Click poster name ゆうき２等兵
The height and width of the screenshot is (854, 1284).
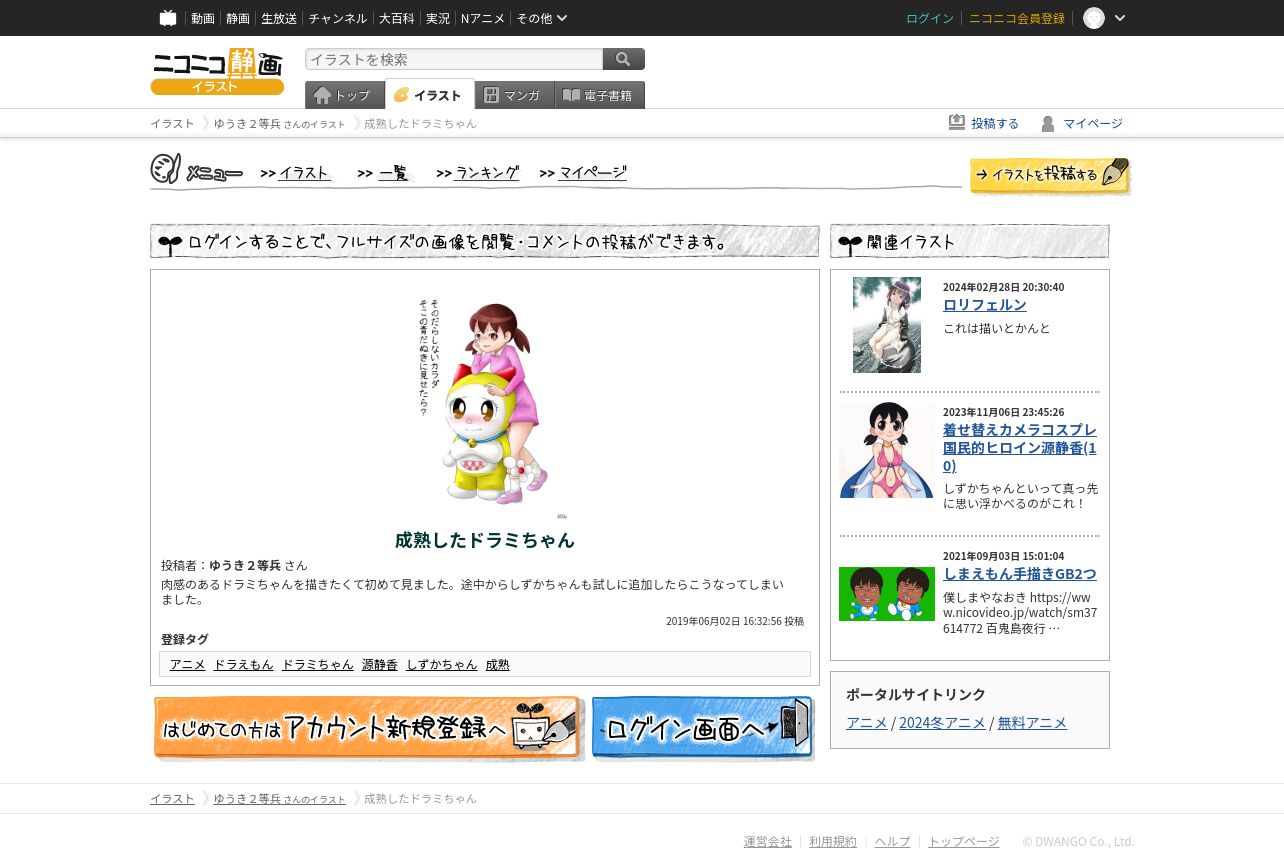tap(245, 565)
